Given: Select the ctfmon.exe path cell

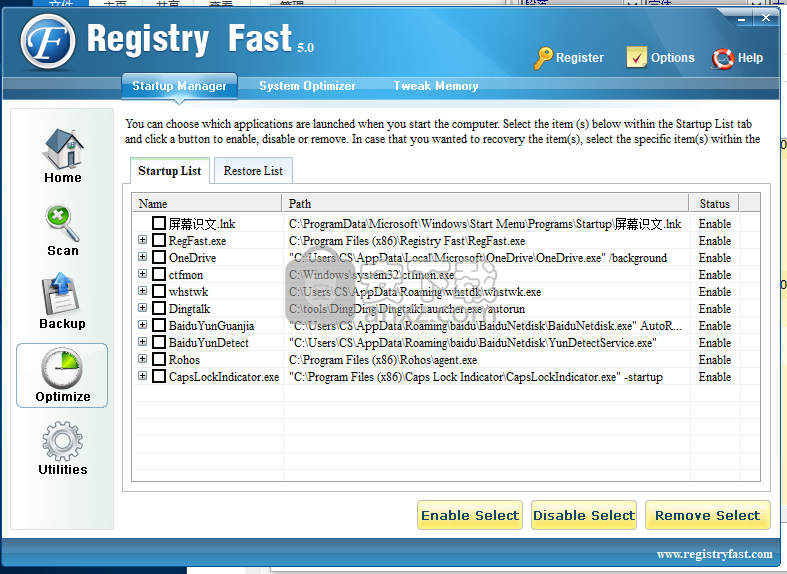Looking at the screenshot, I should [x=487, y=275].
